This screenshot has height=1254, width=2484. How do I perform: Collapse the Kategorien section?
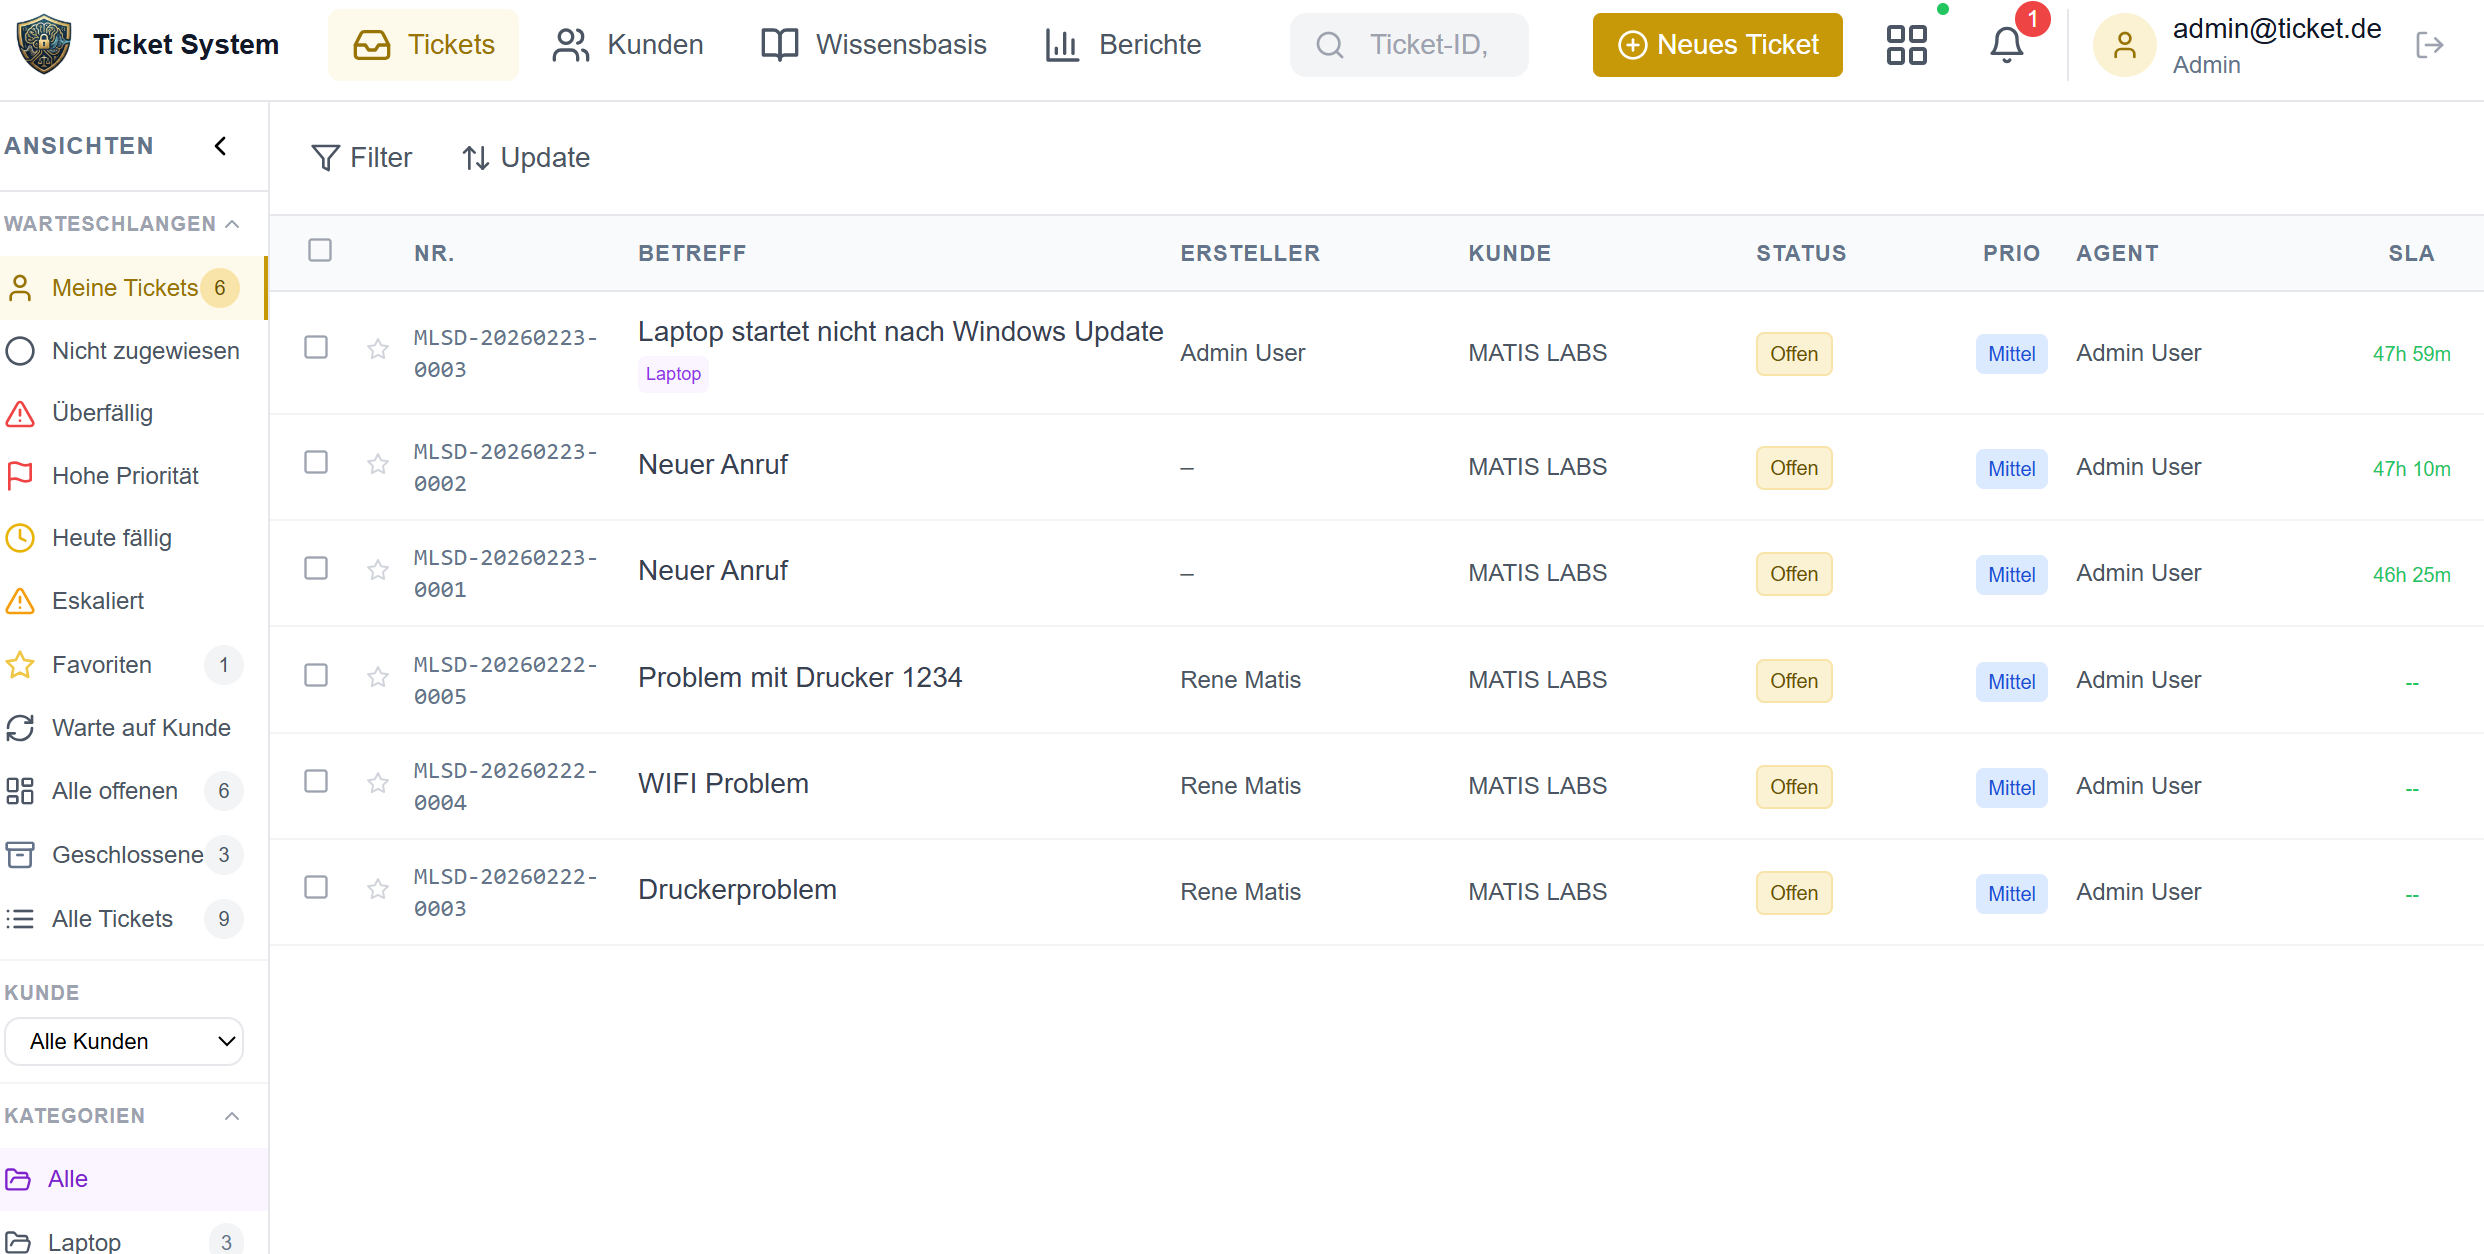click(x=233, y=1116)
